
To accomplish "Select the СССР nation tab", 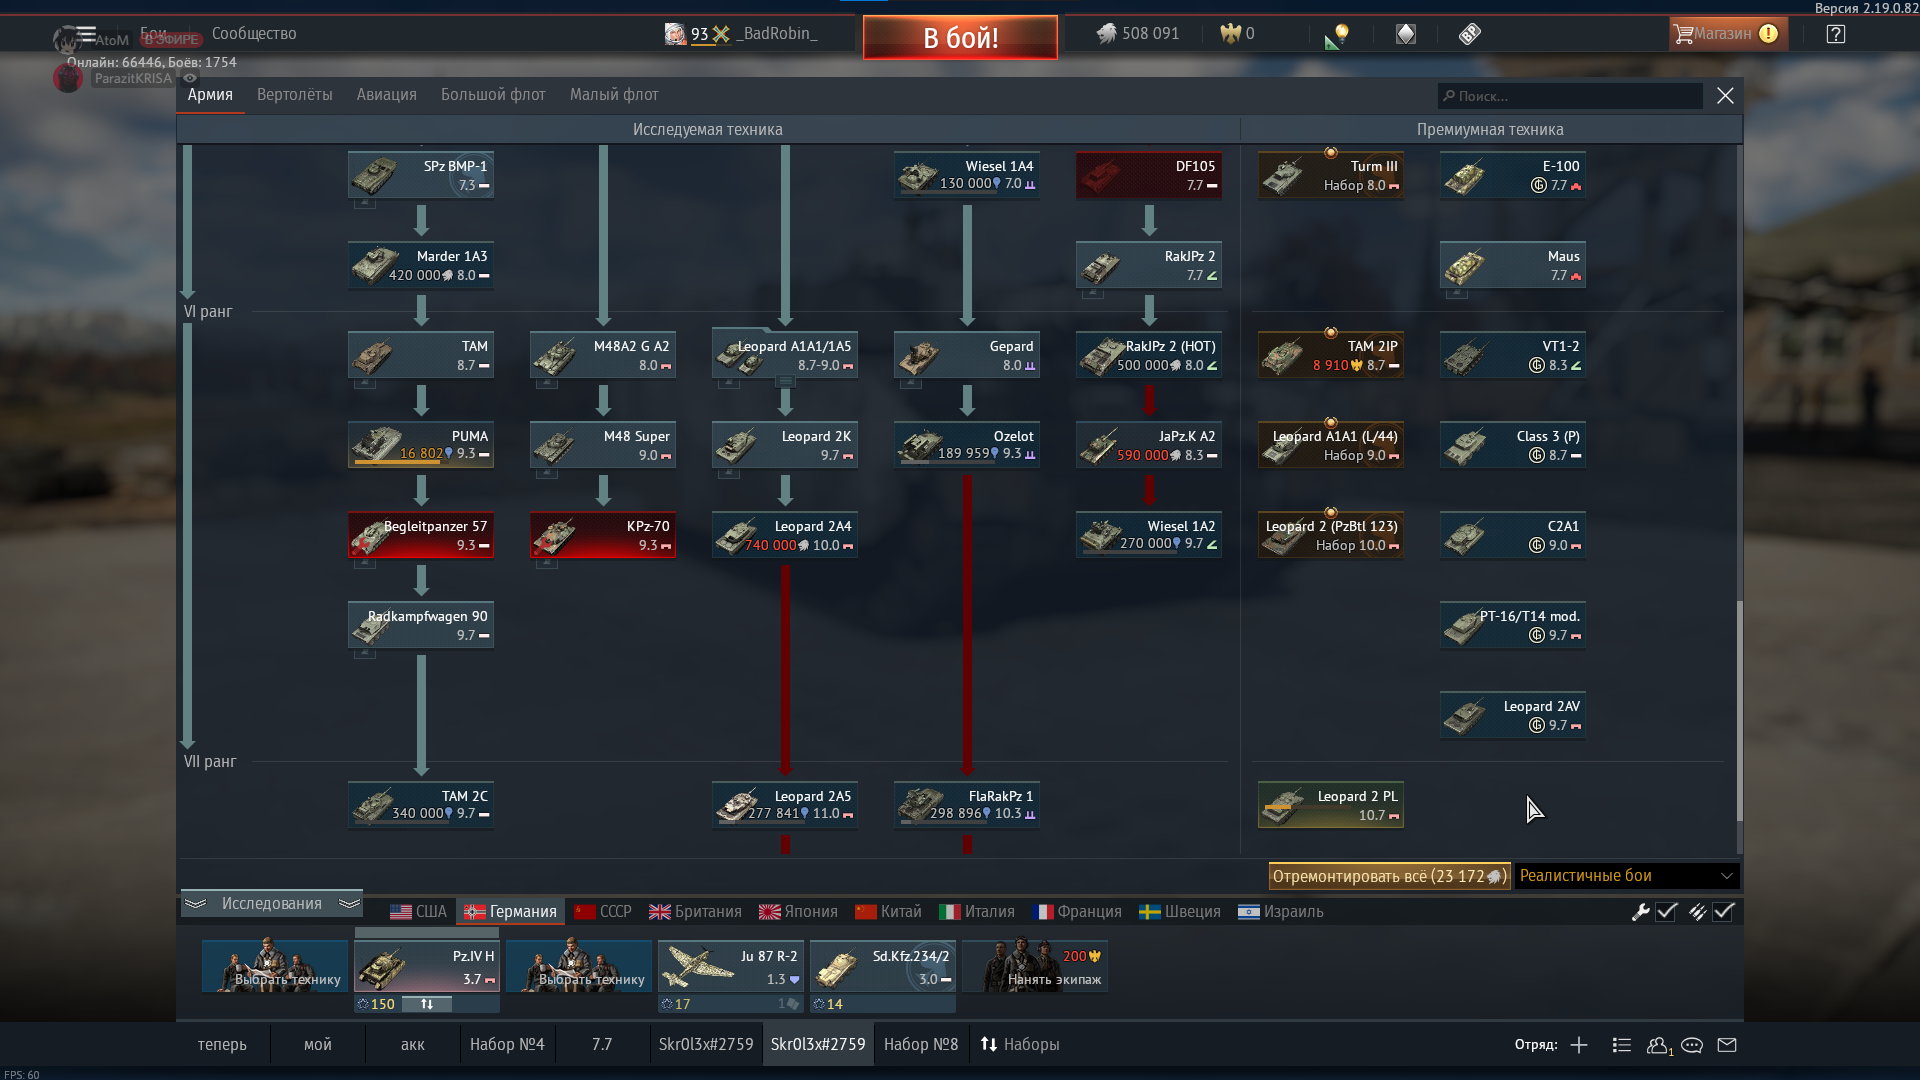I will [603, 912].
